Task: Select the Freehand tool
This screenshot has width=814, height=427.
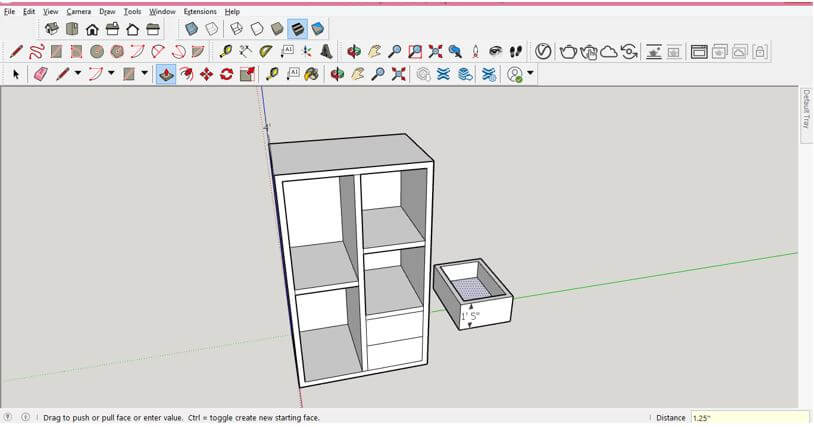Action: pyautogui.click(x=36, y=51)
